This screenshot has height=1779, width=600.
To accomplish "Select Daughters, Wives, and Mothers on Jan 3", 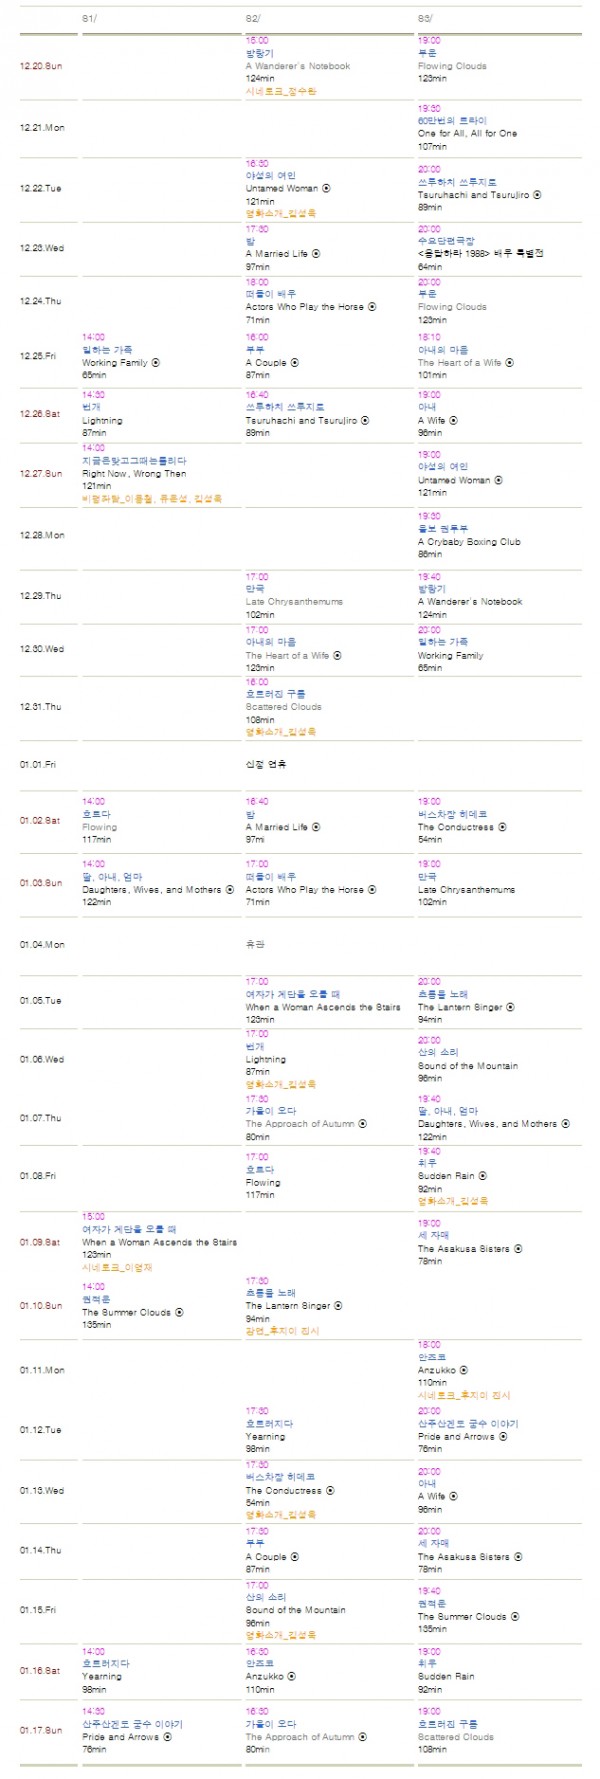I will (x=151, y=889).
